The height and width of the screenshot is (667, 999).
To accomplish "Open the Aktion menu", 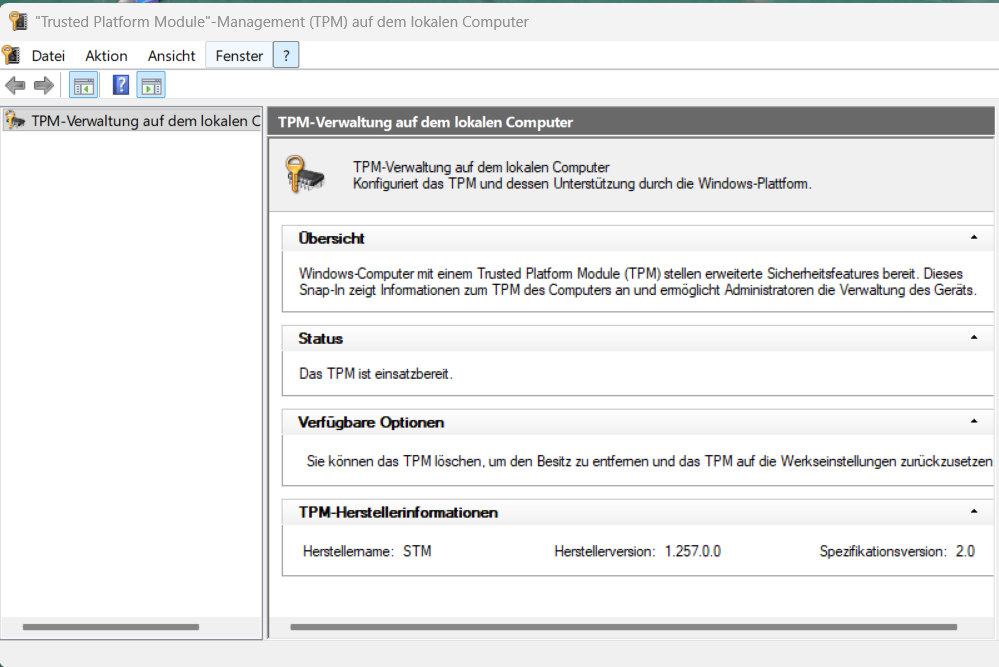I will [106, 56].
